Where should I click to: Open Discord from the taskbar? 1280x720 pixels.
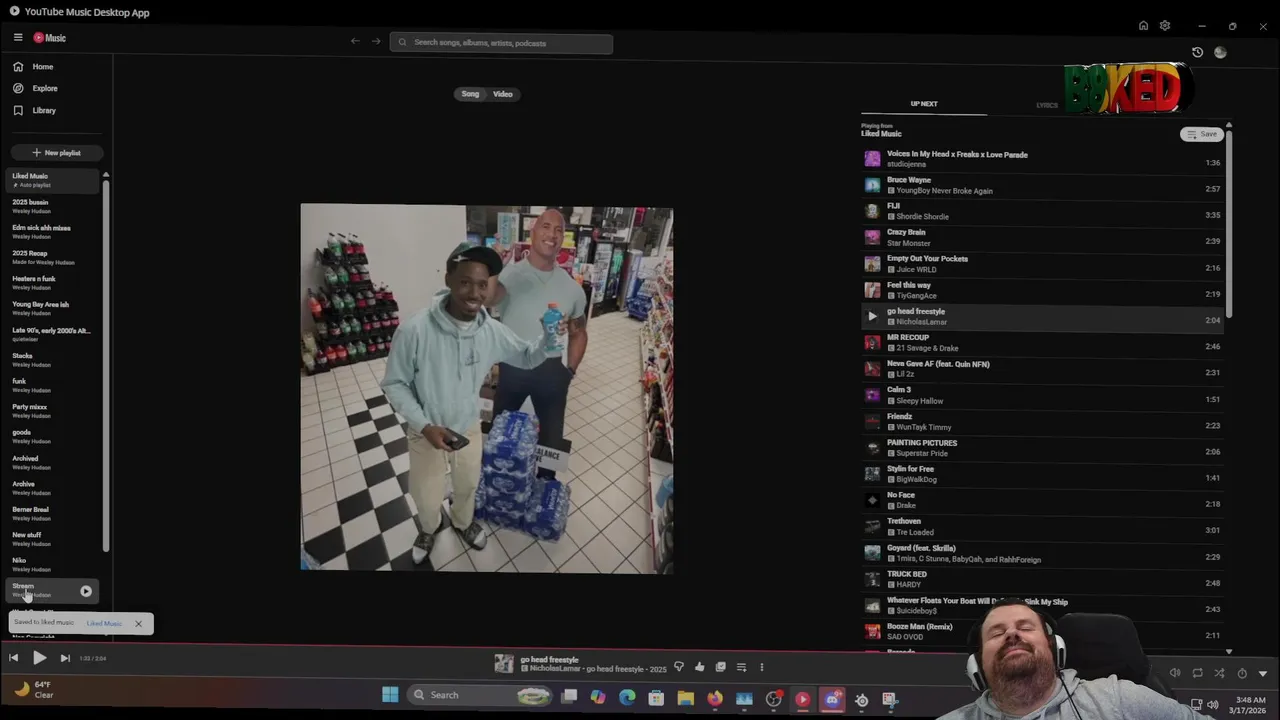pyautogui.click(x=832, y=699)
